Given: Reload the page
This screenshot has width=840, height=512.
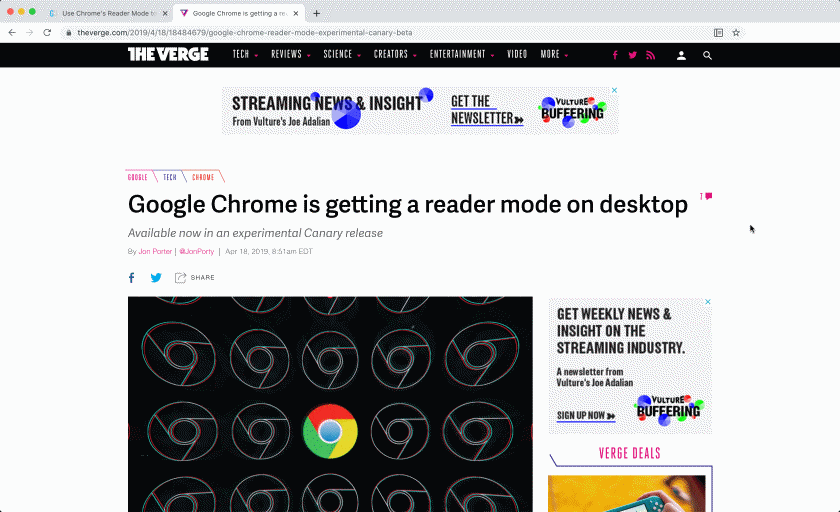Looking at the screenshot, I should (47, 32).
